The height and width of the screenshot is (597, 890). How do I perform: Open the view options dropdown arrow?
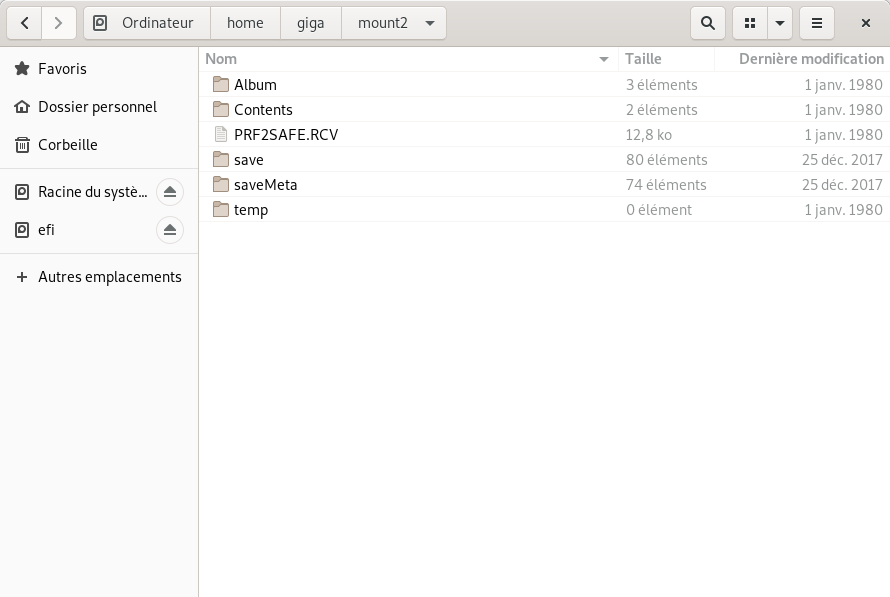pos(779,23)
